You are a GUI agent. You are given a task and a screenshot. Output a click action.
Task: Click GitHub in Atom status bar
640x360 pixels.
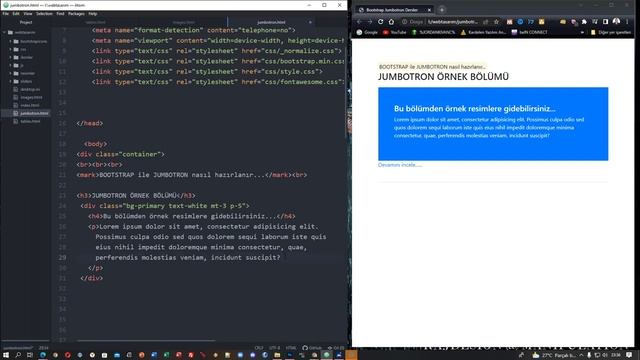point(312,348)
